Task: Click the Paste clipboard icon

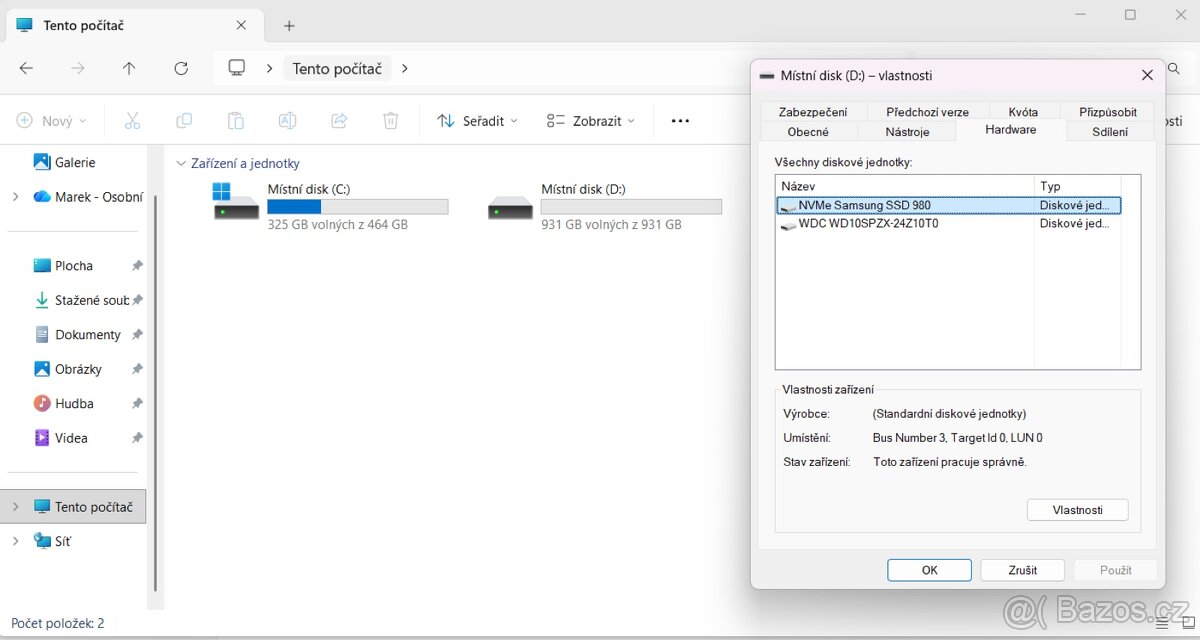Action: point(236,121)
